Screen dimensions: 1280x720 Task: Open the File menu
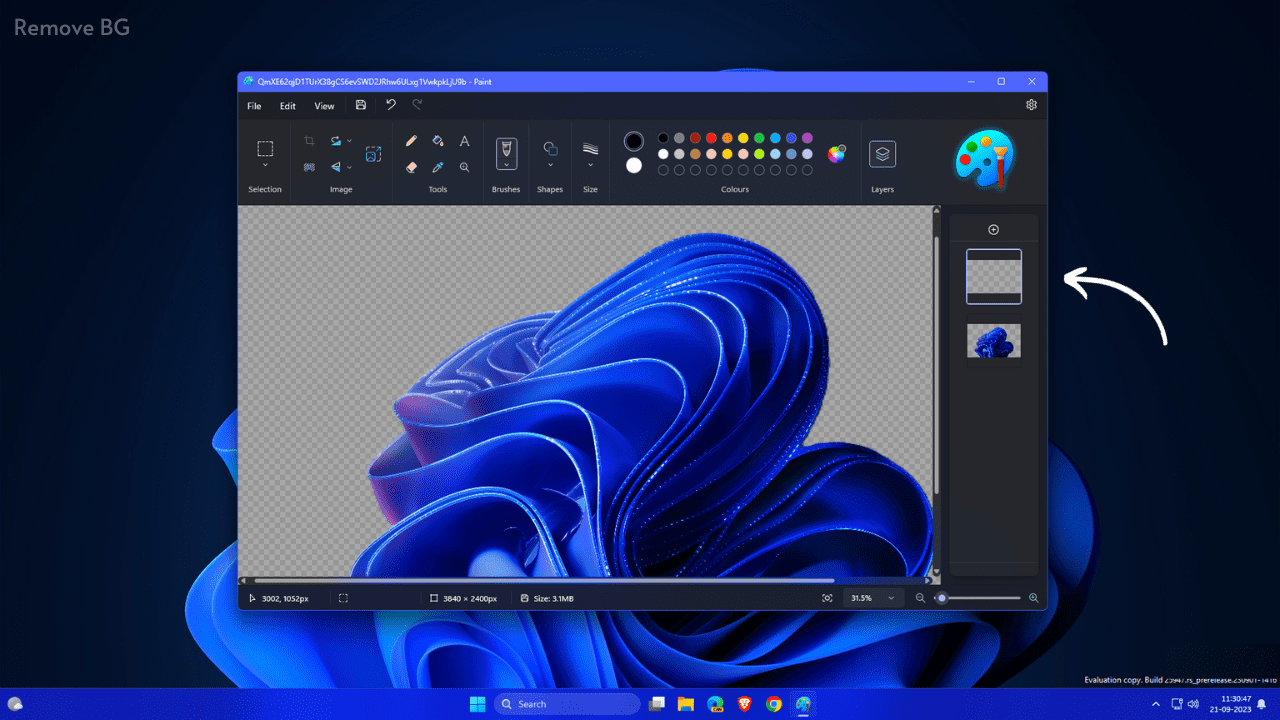click(254, 106)
